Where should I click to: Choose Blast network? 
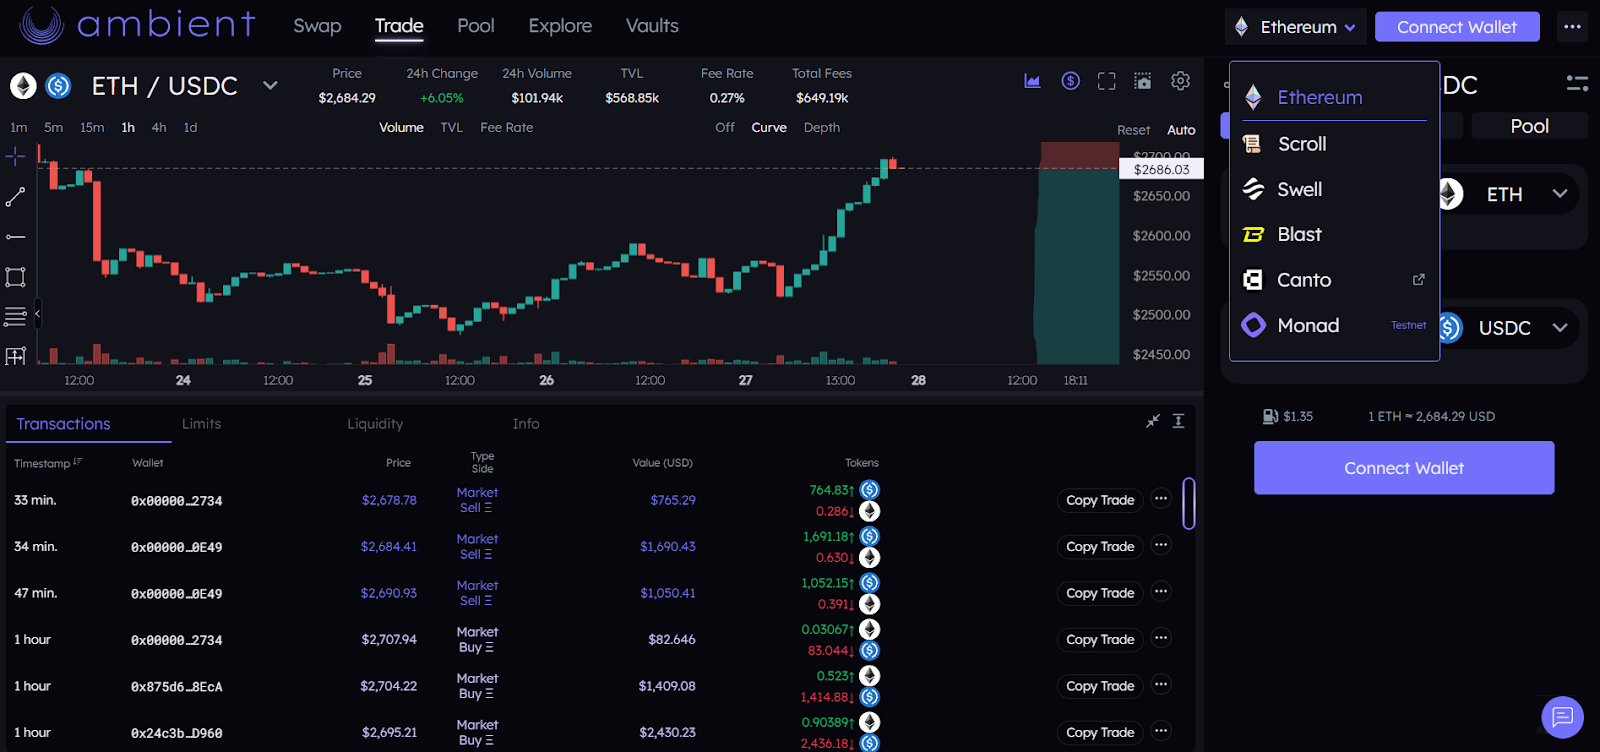(x=1334, y=234)
